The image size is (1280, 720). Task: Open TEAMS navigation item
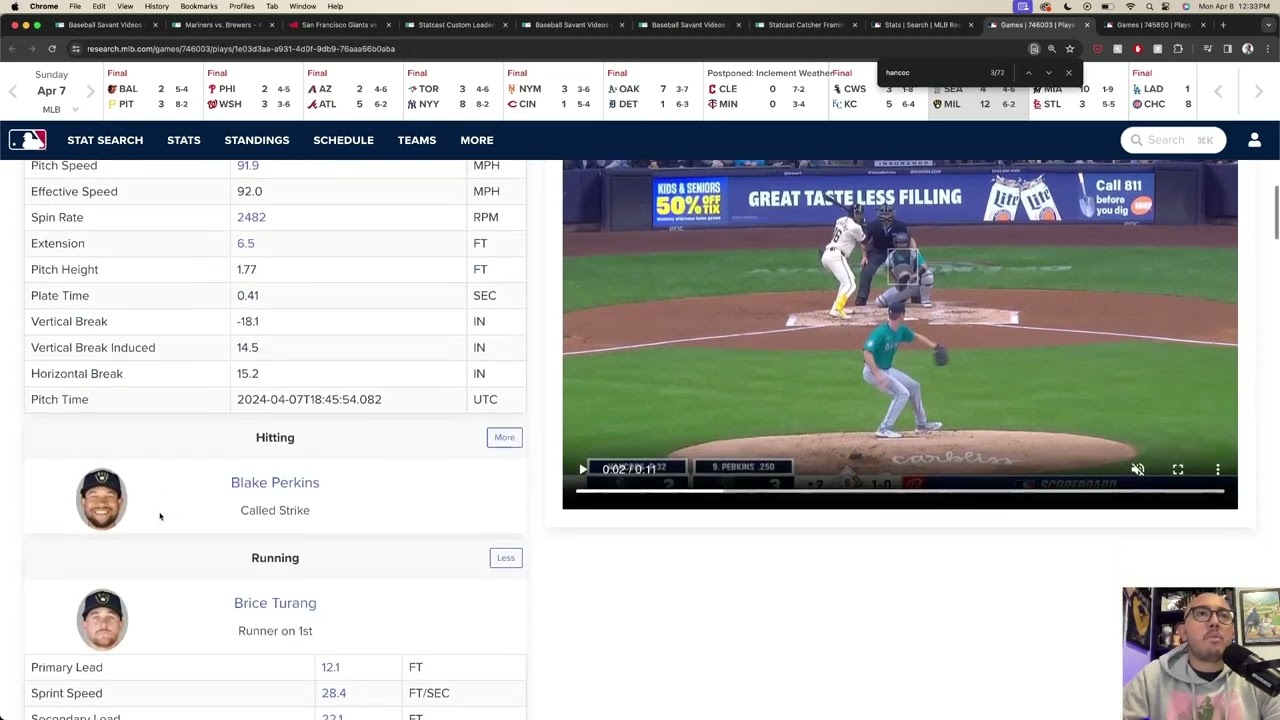point(417,140)
